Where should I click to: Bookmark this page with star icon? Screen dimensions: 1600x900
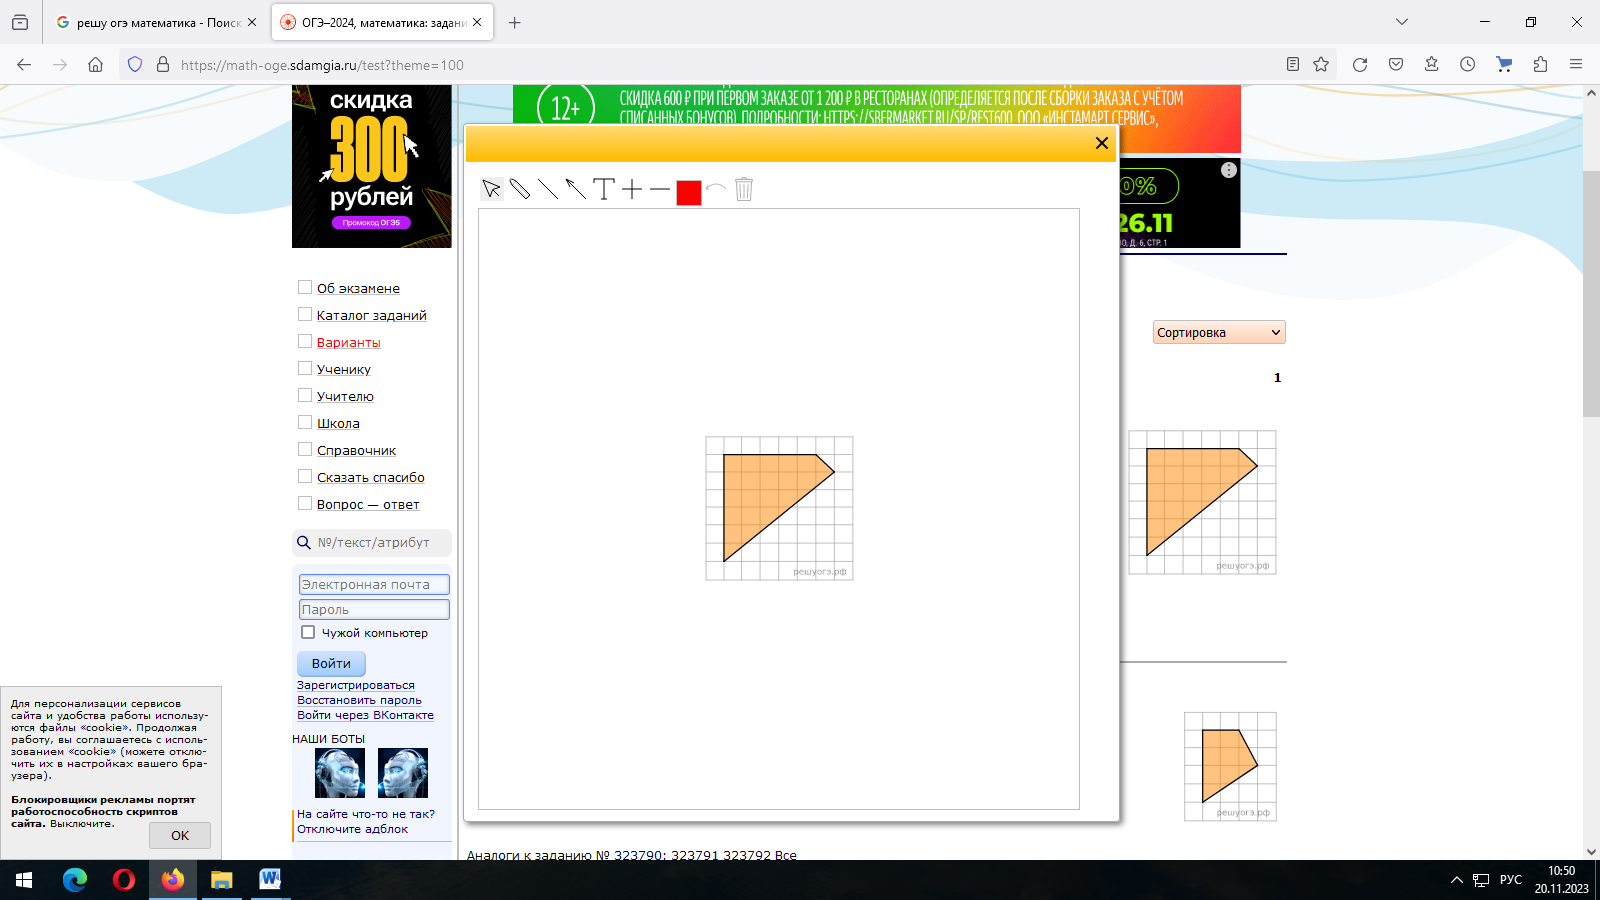click(x=1321, y=64)
